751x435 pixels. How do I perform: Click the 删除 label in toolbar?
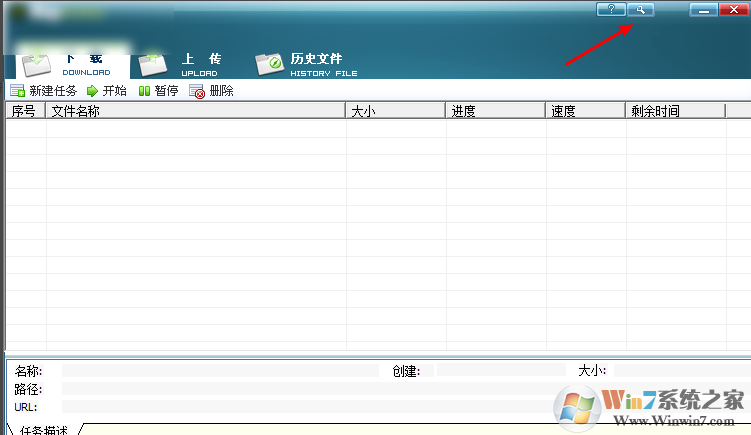221,91
